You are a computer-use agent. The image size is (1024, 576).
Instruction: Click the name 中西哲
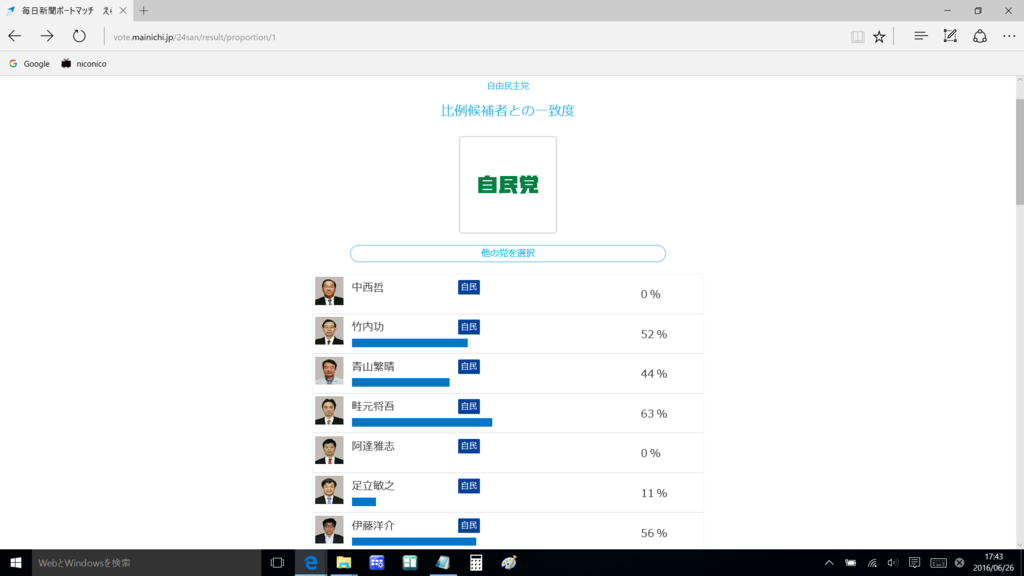pos(368,287)
